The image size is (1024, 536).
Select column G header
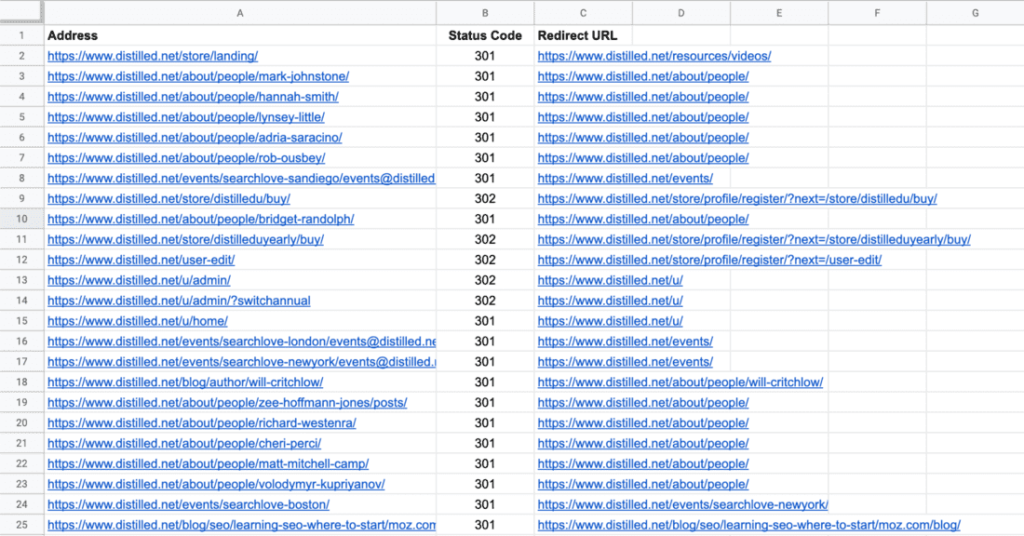pyautogui.click(x=974, y=12)
